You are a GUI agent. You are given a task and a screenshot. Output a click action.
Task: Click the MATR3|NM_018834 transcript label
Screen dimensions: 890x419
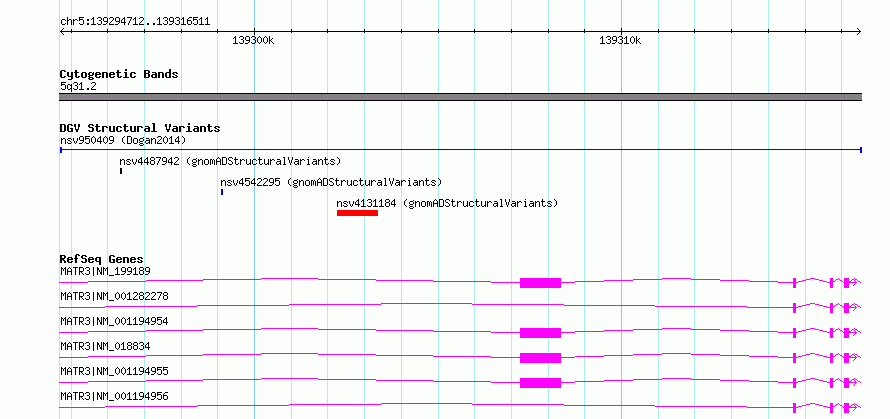click(105, 346)
